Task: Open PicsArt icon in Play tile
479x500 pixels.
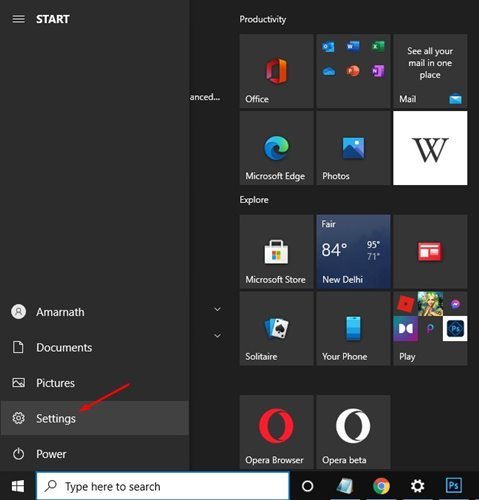Action: click(x=430, y=329)
